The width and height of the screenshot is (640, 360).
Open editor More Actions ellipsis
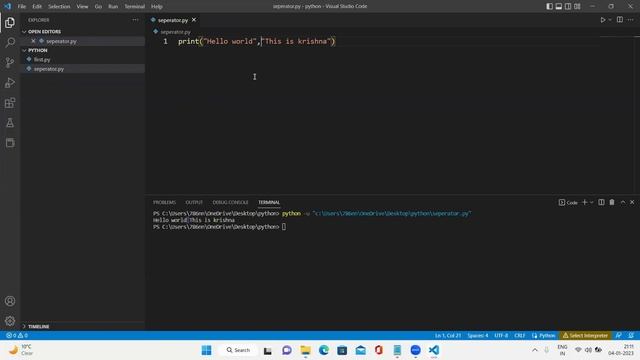coord(631,20)
